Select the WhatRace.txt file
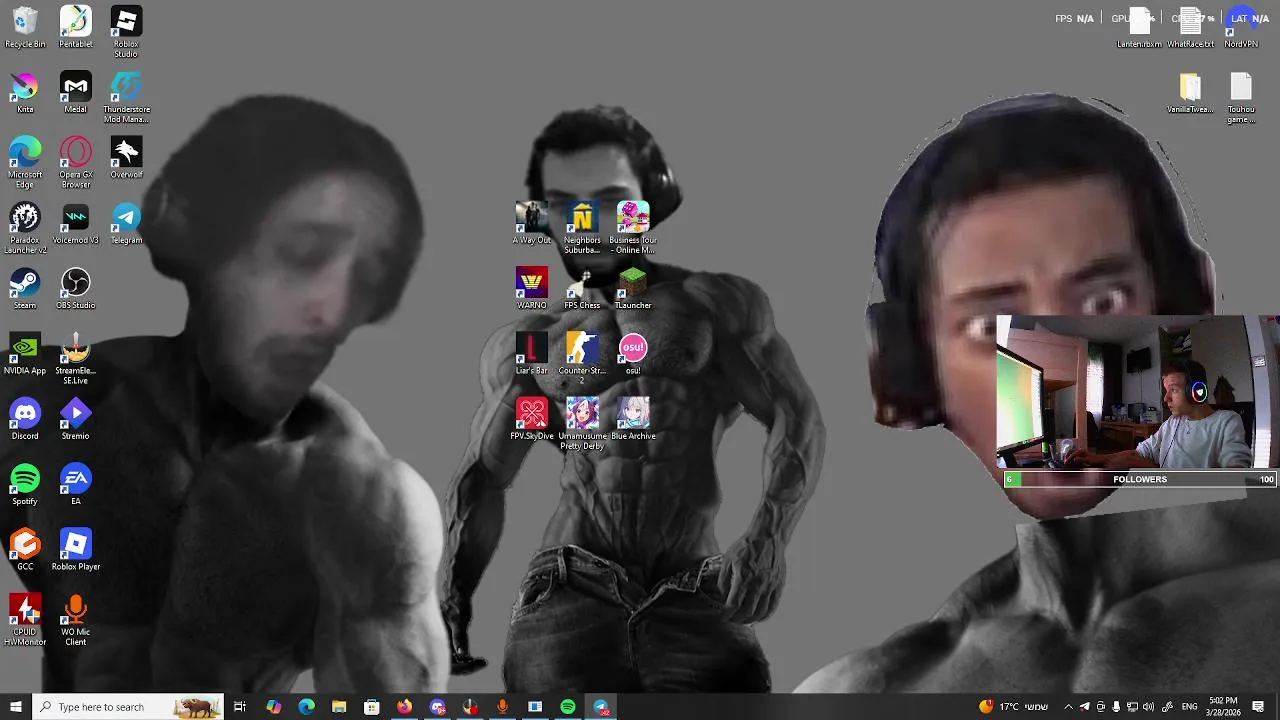 [1190, 27]
